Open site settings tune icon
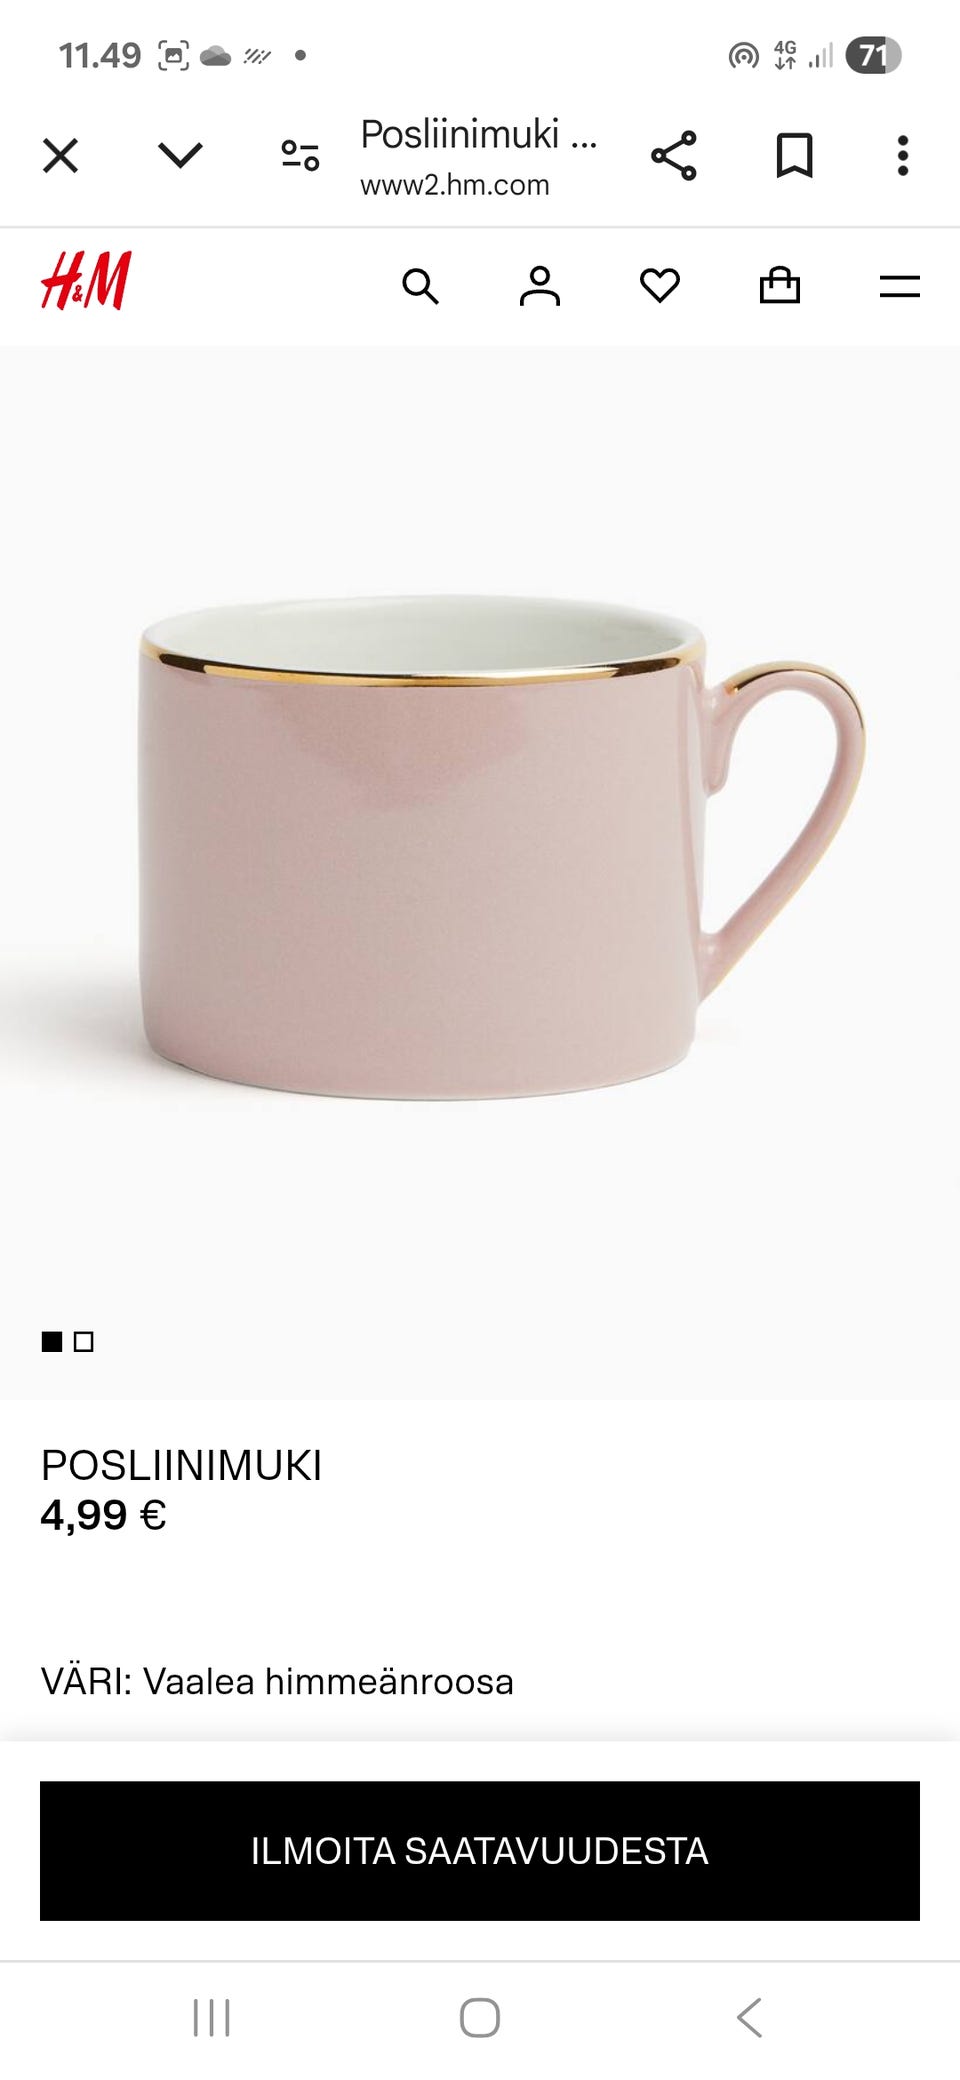 (x=300, y=156)
